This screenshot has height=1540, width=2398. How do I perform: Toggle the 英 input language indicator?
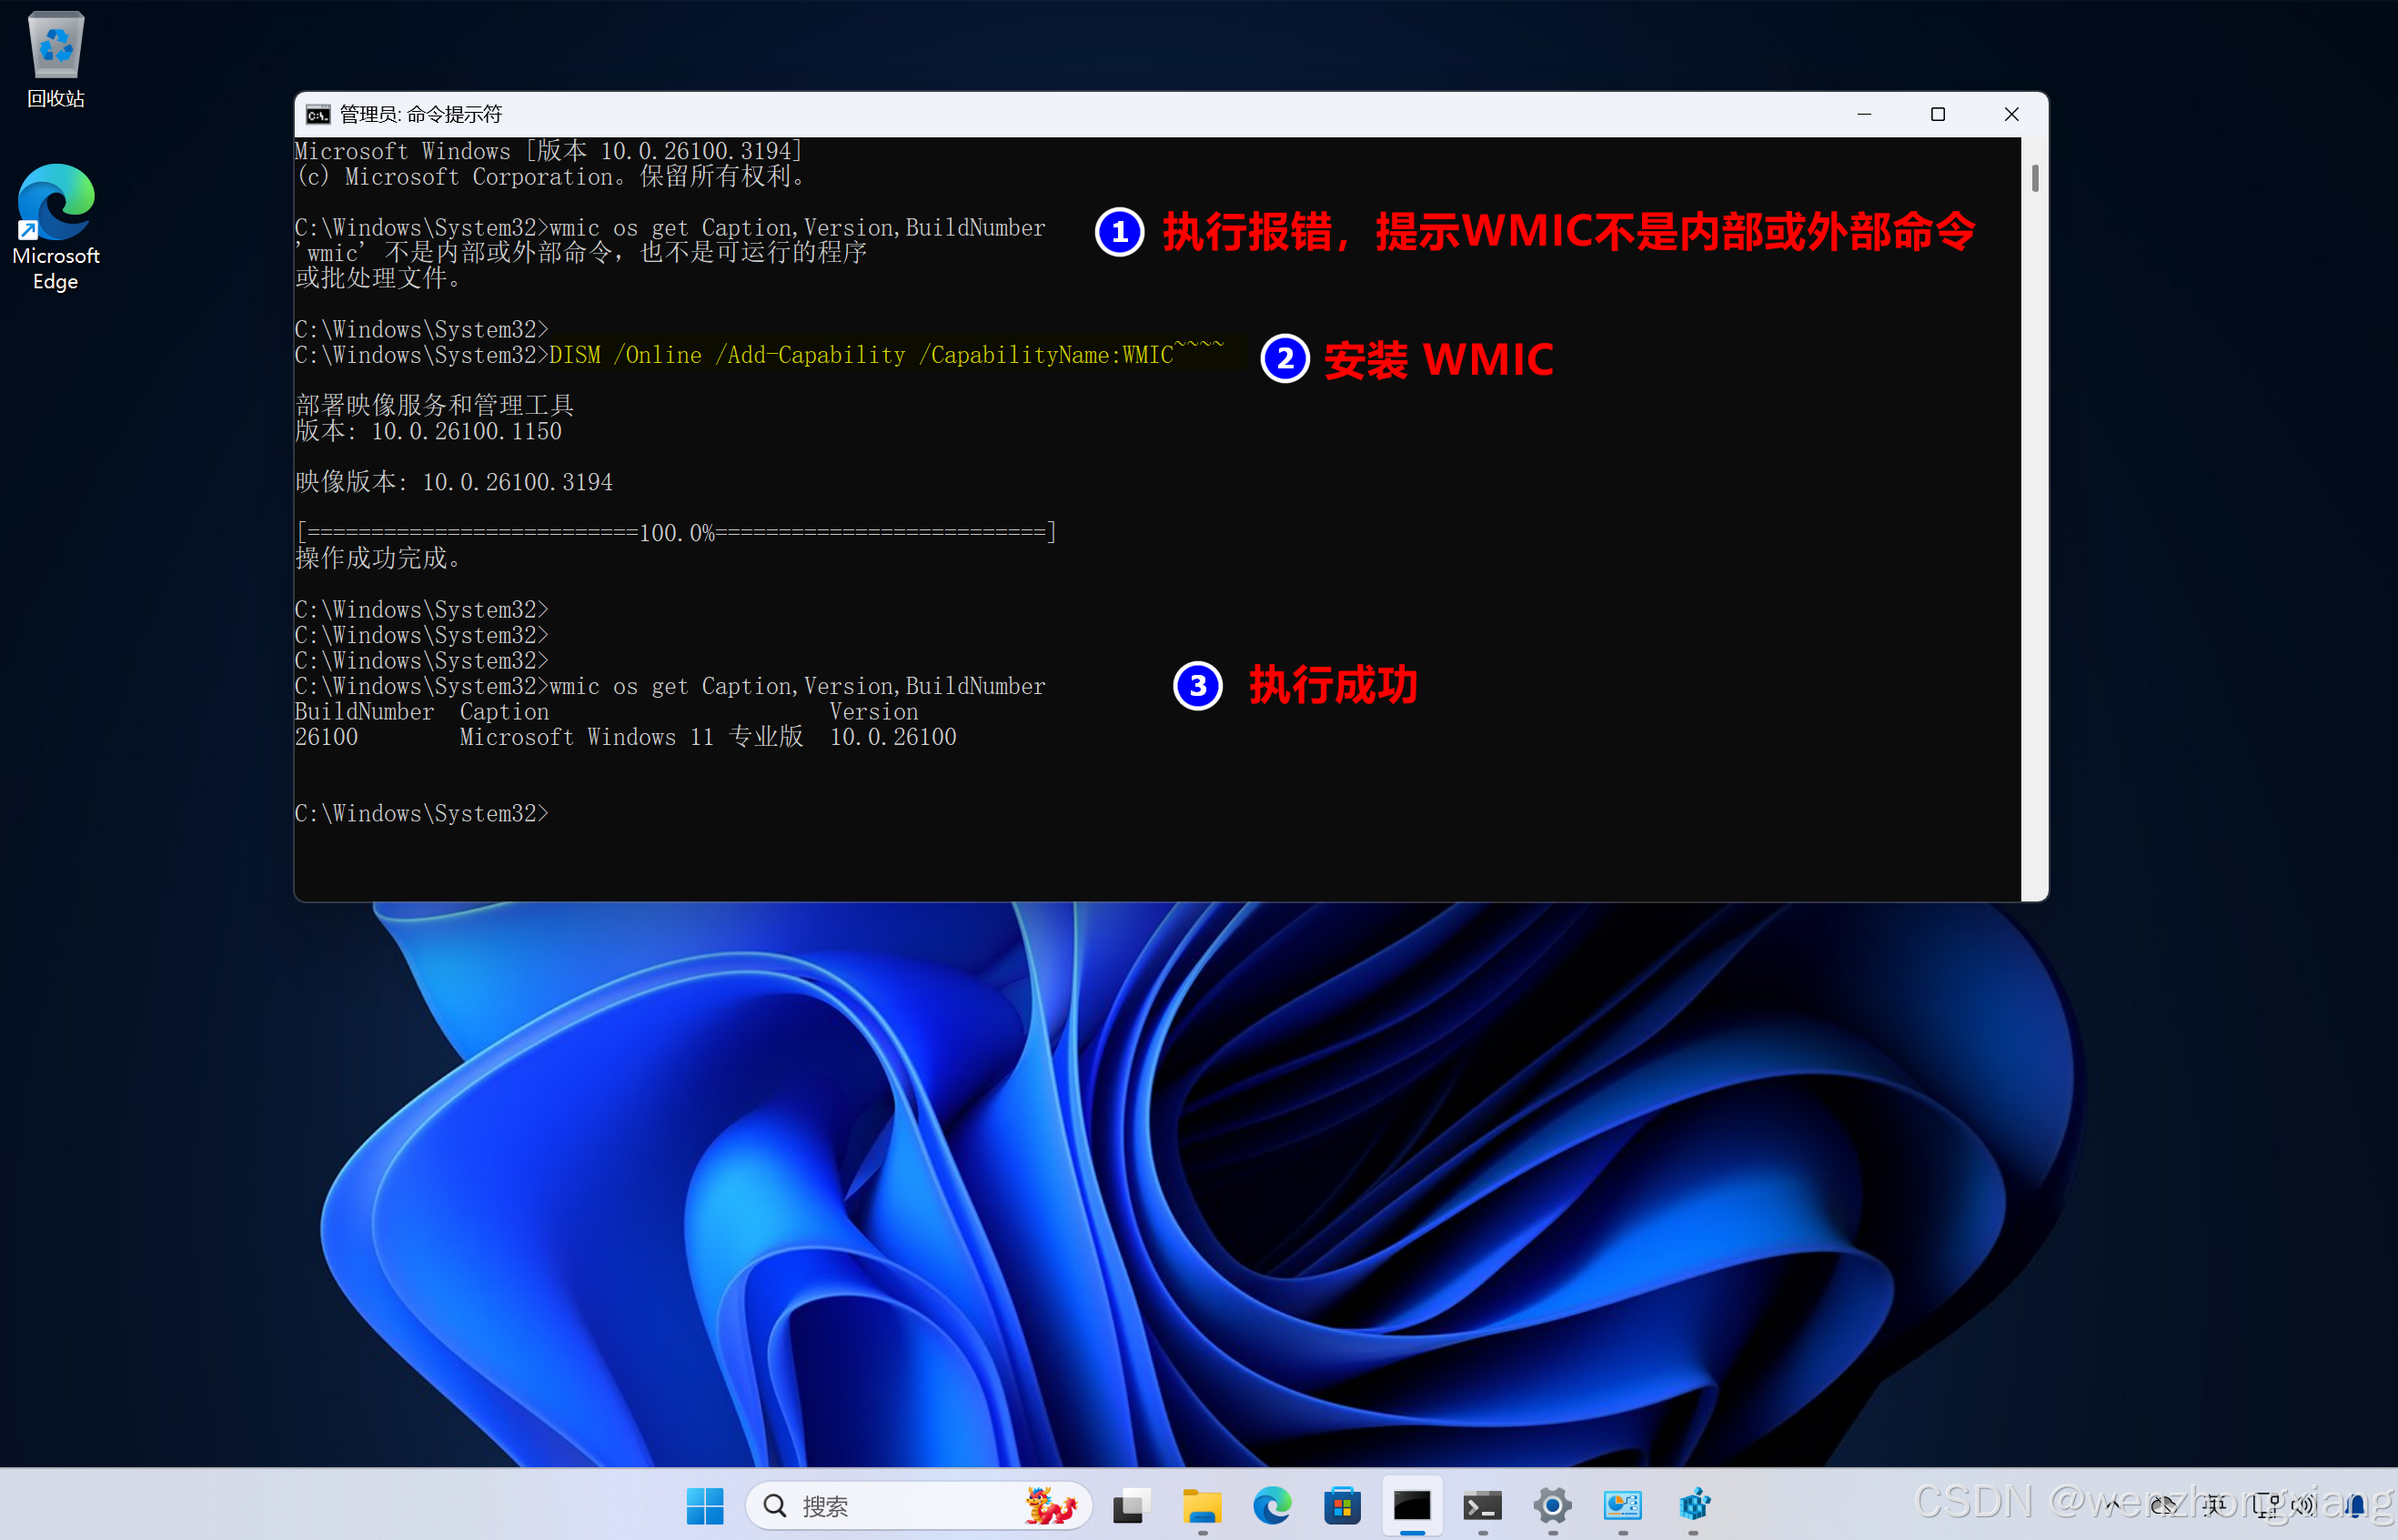pos(2214,1504)
